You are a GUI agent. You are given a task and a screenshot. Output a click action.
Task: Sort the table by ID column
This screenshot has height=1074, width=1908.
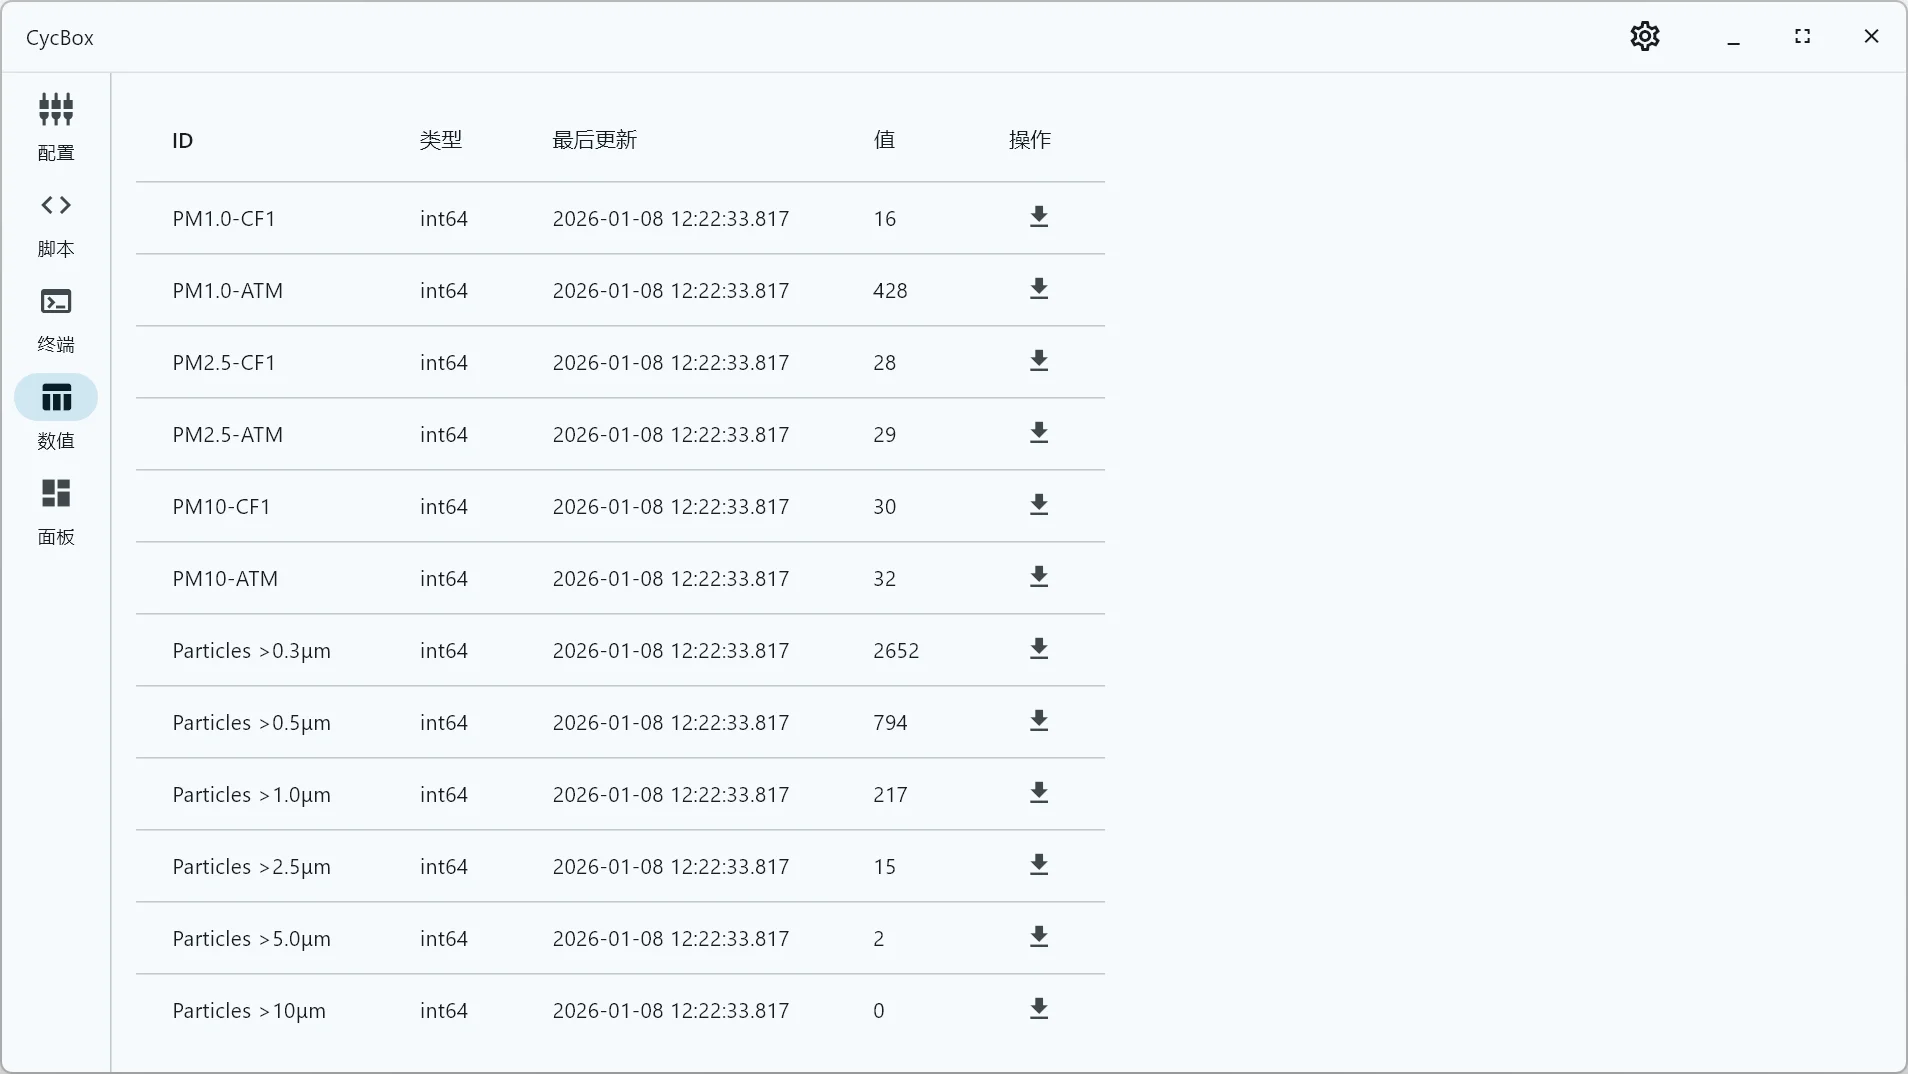coord(182,140)
